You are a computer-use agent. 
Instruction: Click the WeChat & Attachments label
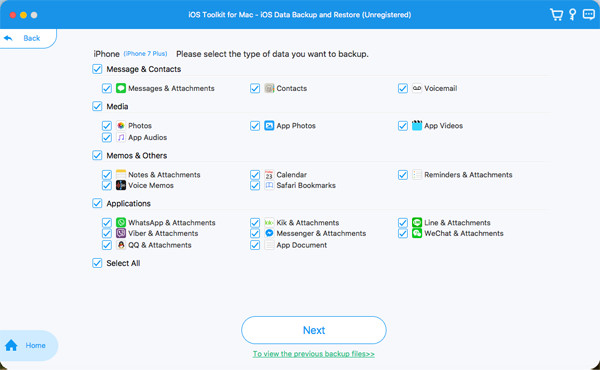(464, 233)
